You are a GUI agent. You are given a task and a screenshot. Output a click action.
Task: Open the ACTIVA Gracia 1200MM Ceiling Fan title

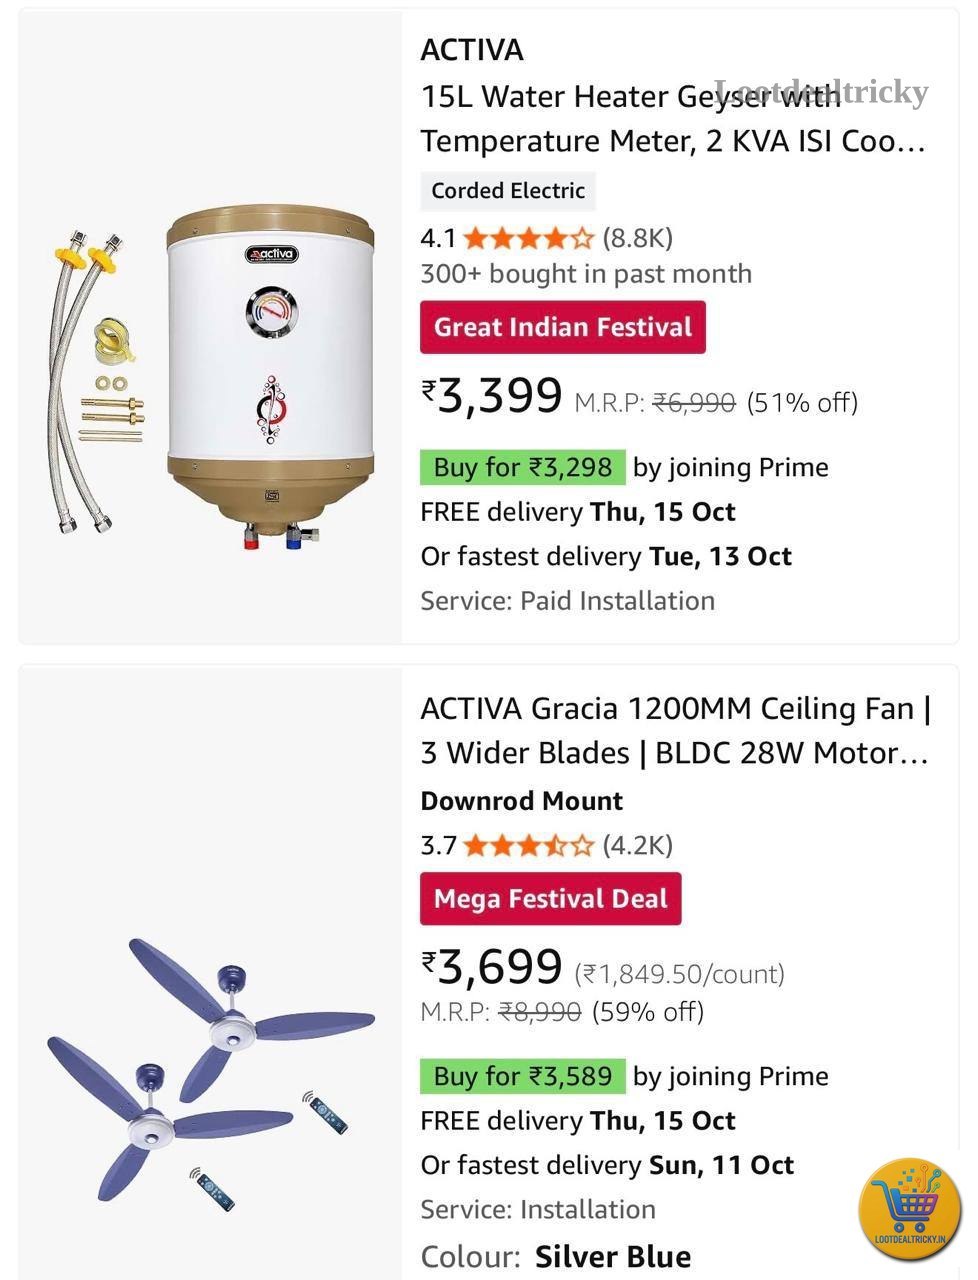tap(676, 731)
